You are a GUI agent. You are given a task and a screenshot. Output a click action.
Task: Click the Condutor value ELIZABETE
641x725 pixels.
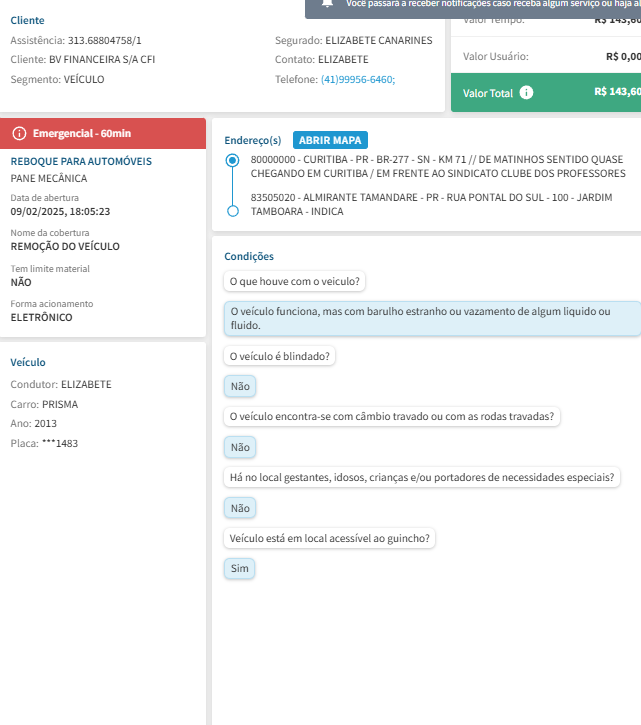[x=86, y=385]
